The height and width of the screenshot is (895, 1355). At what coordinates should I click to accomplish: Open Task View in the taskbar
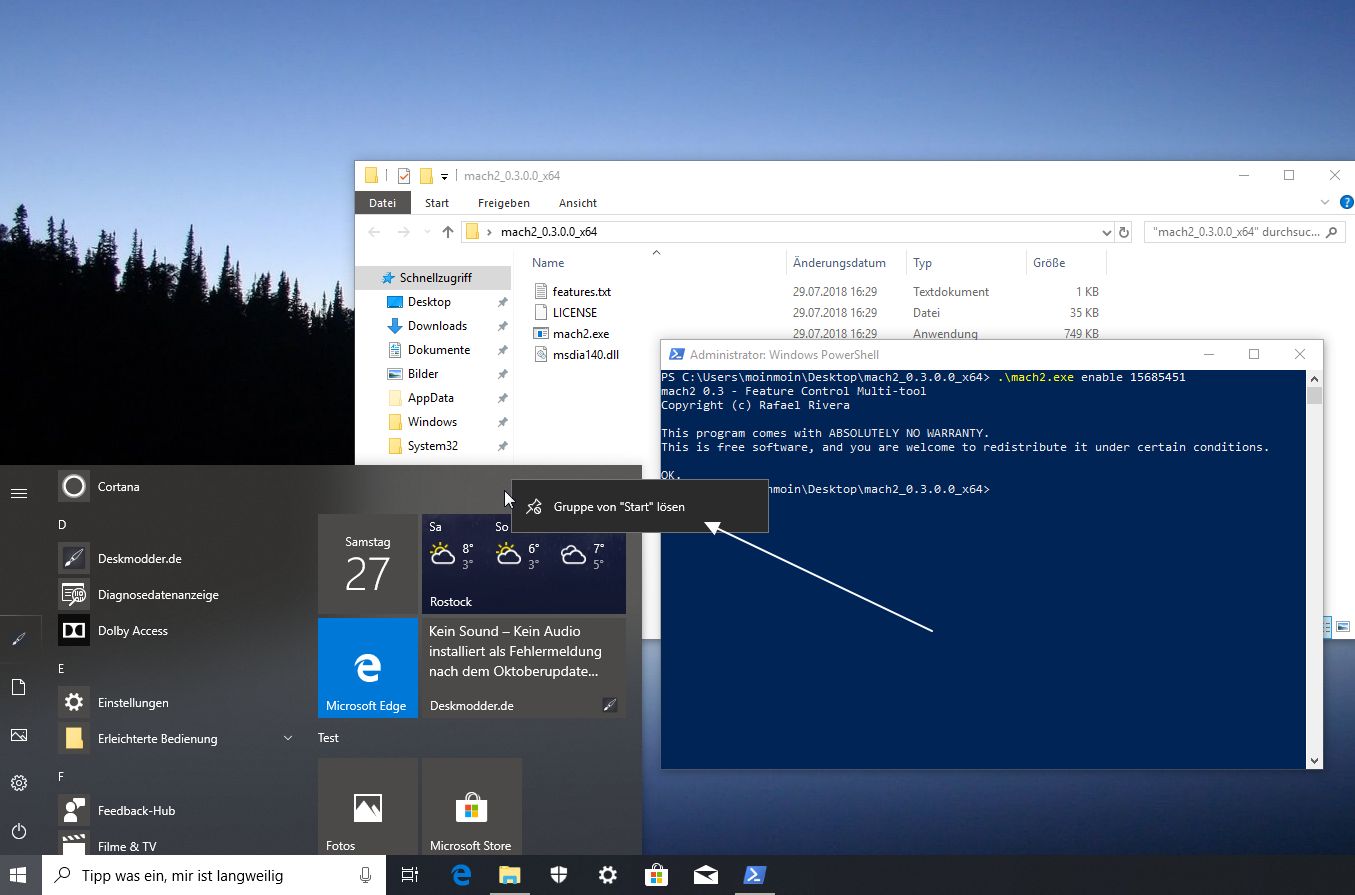(410, 875)
